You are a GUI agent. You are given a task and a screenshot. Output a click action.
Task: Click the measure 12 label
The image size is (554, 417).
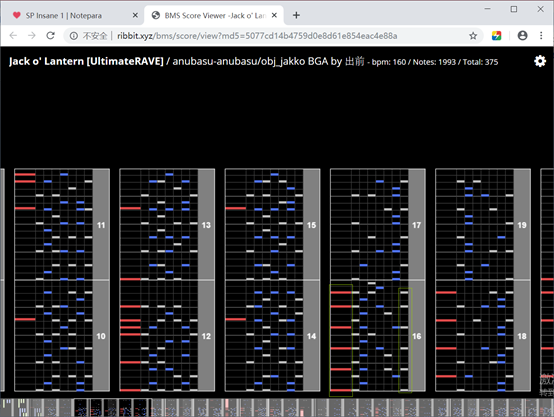pos(206,336)
